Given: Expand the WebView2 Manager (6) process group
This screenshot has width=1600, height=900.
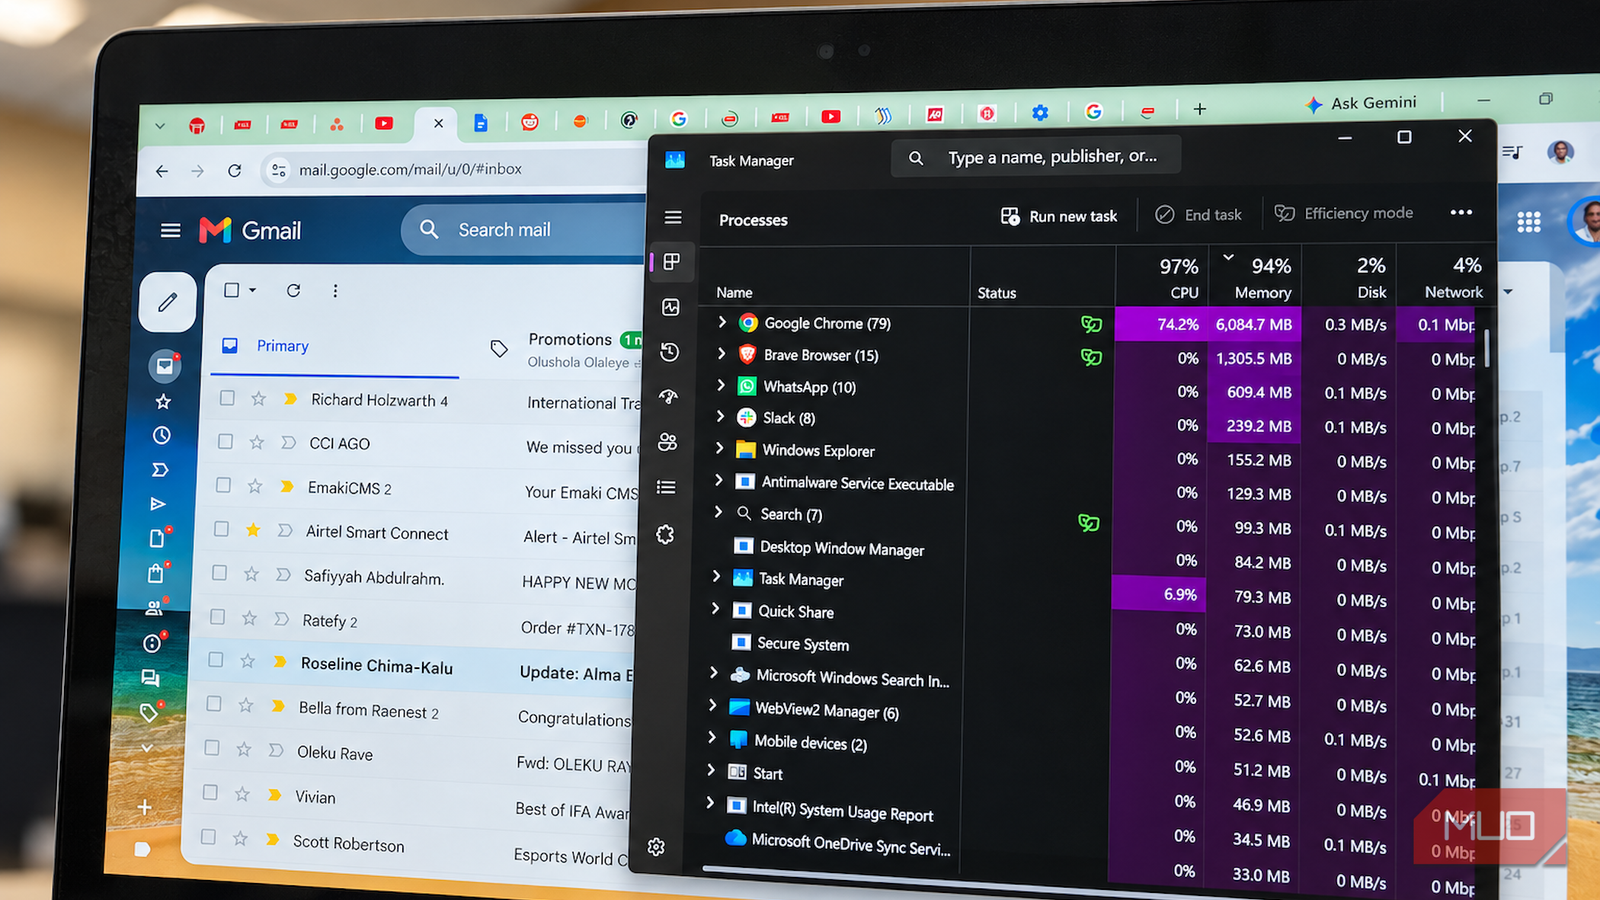Looking at the screenshot, I should coord(712,705).
